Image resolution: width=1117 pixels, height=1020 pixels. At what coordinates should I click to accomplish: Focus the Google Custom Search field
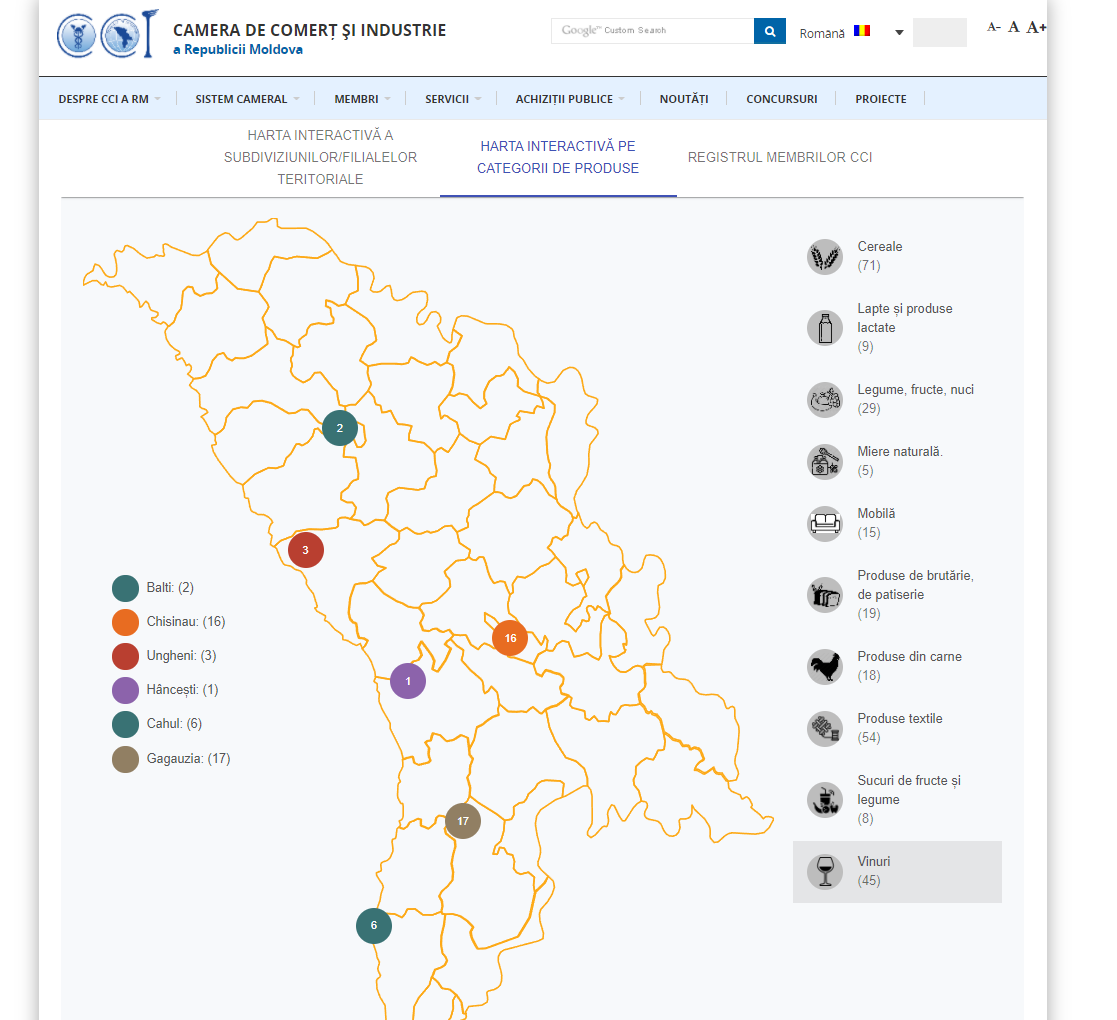pos(652,31)
